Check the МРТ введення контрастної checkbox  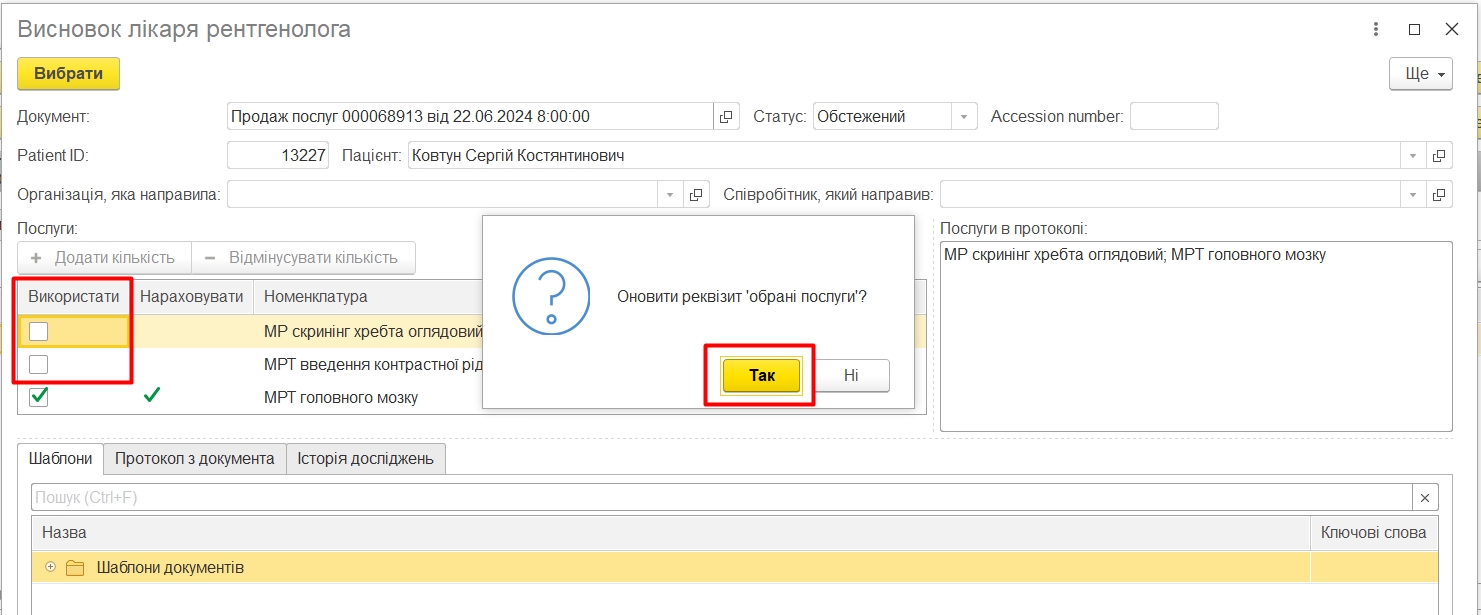tap(39, 365)
